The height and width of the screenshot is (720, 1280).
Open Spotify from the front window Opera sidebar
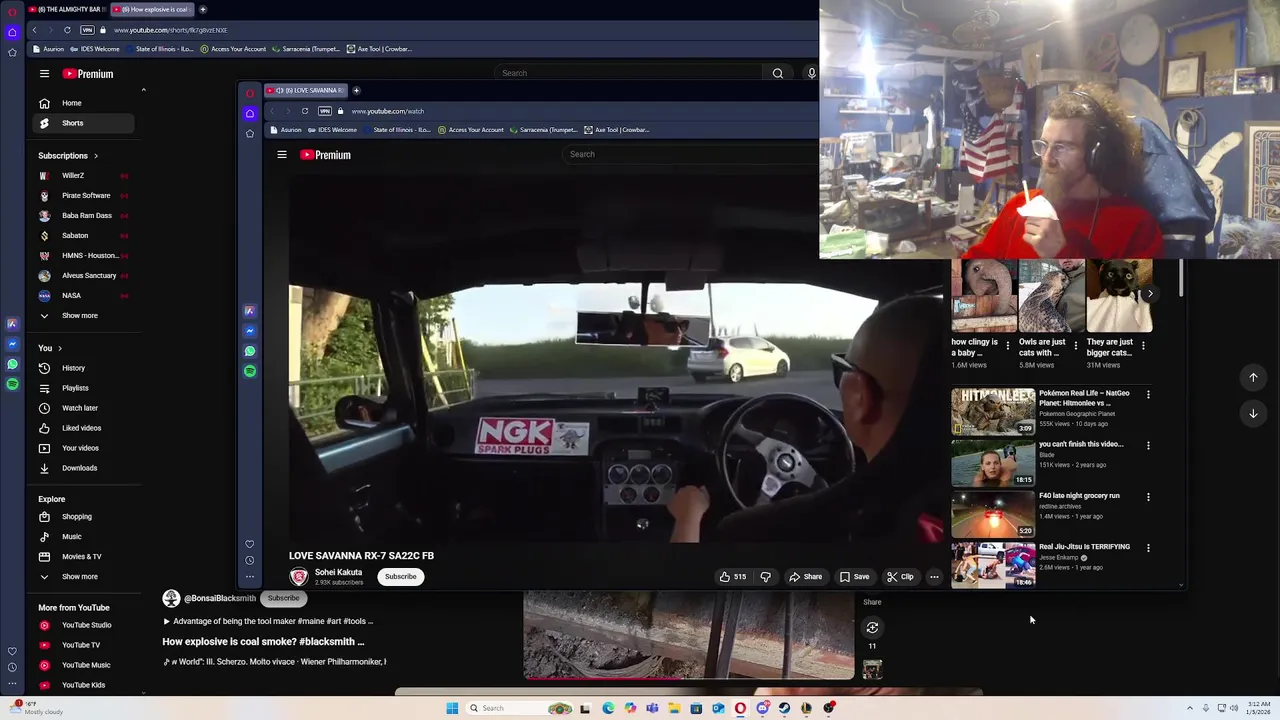point(250,371)
